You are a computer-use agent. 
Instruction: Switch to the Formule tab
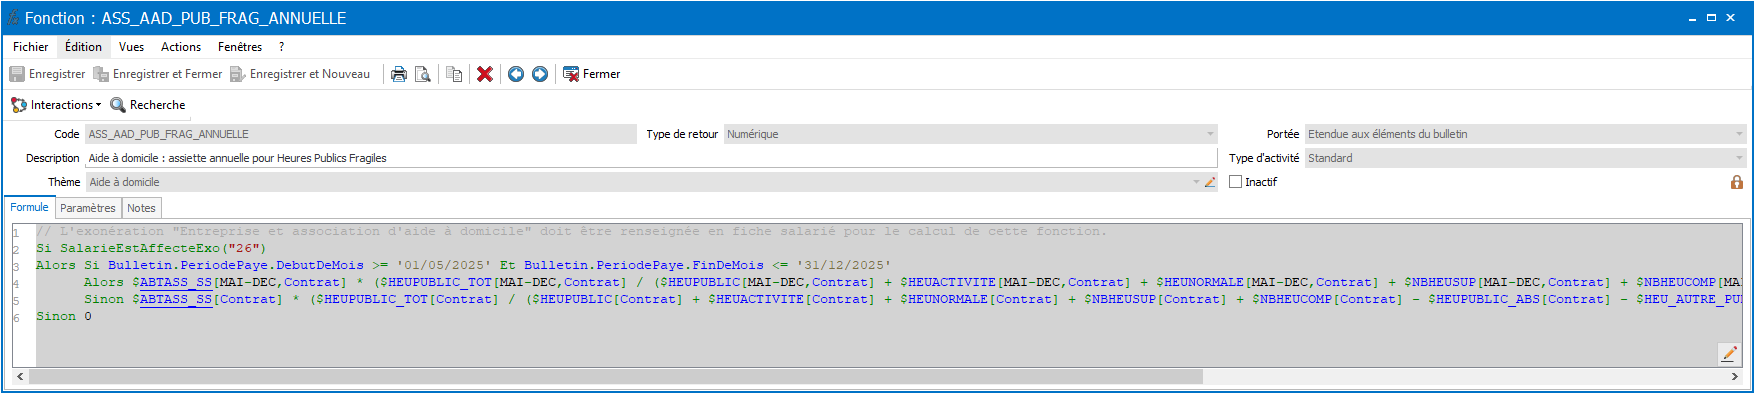[x=29, y=207]
